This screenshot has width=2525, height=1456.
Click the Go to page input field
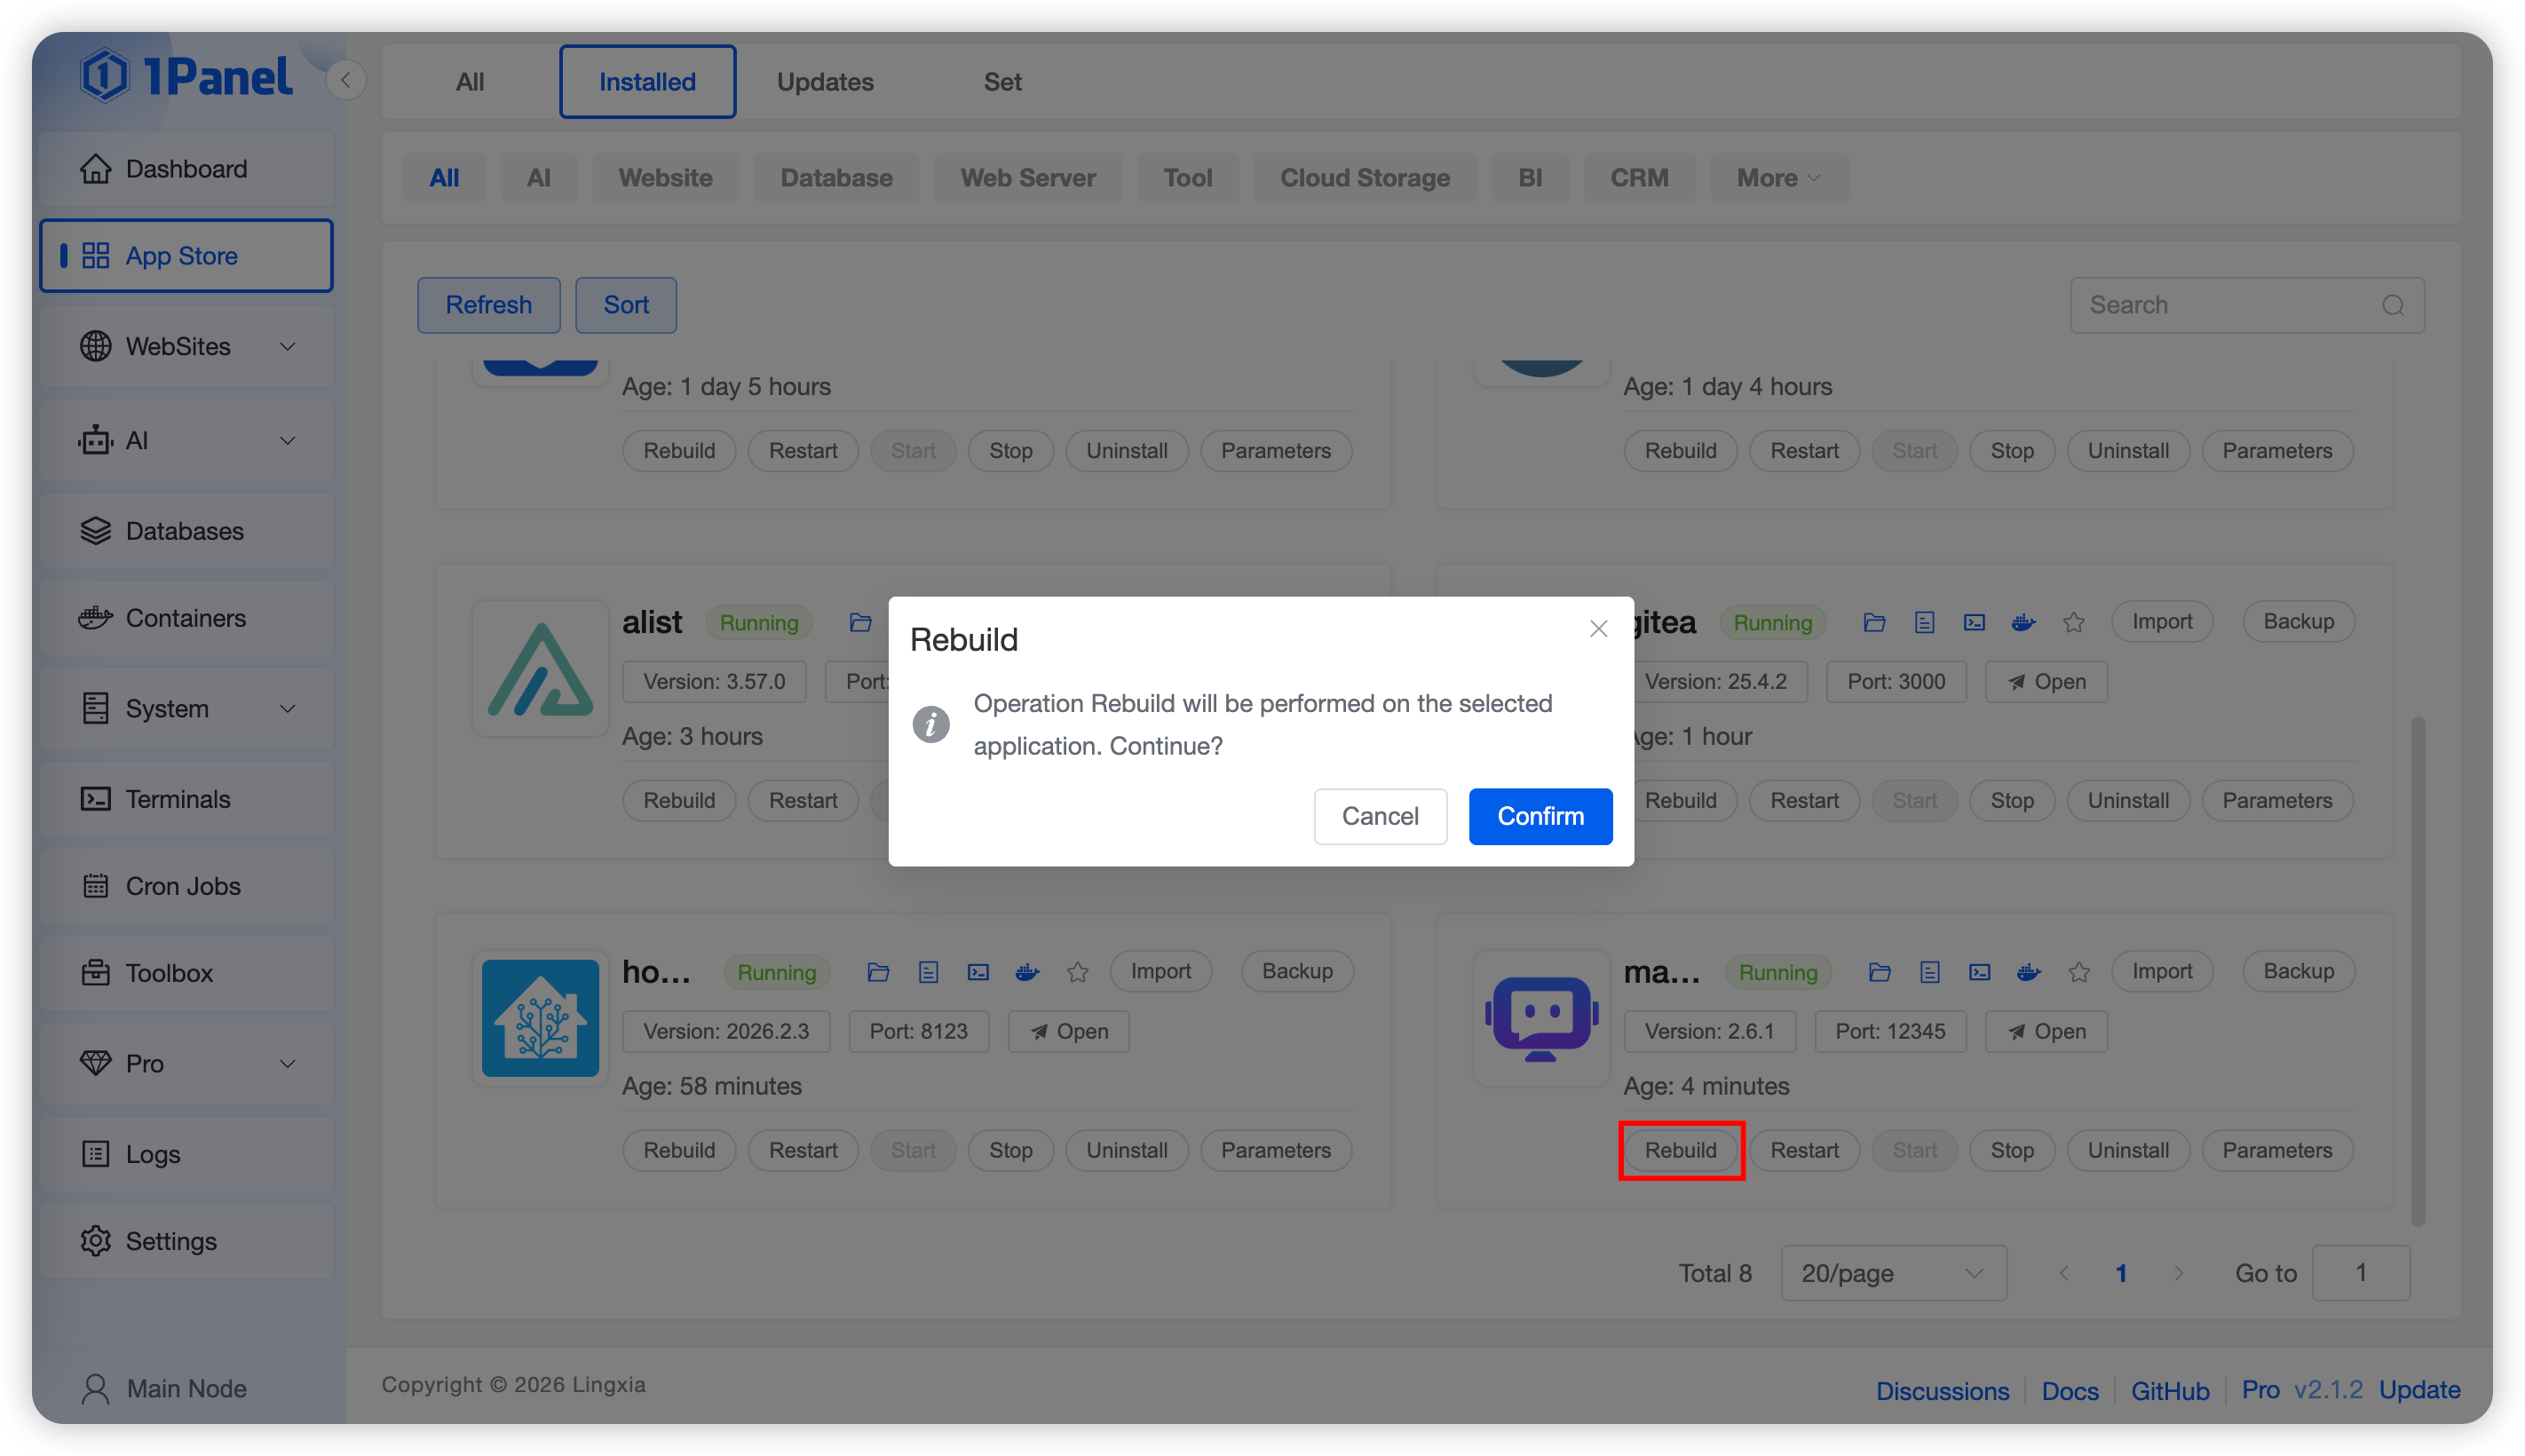[2360, 1273]
